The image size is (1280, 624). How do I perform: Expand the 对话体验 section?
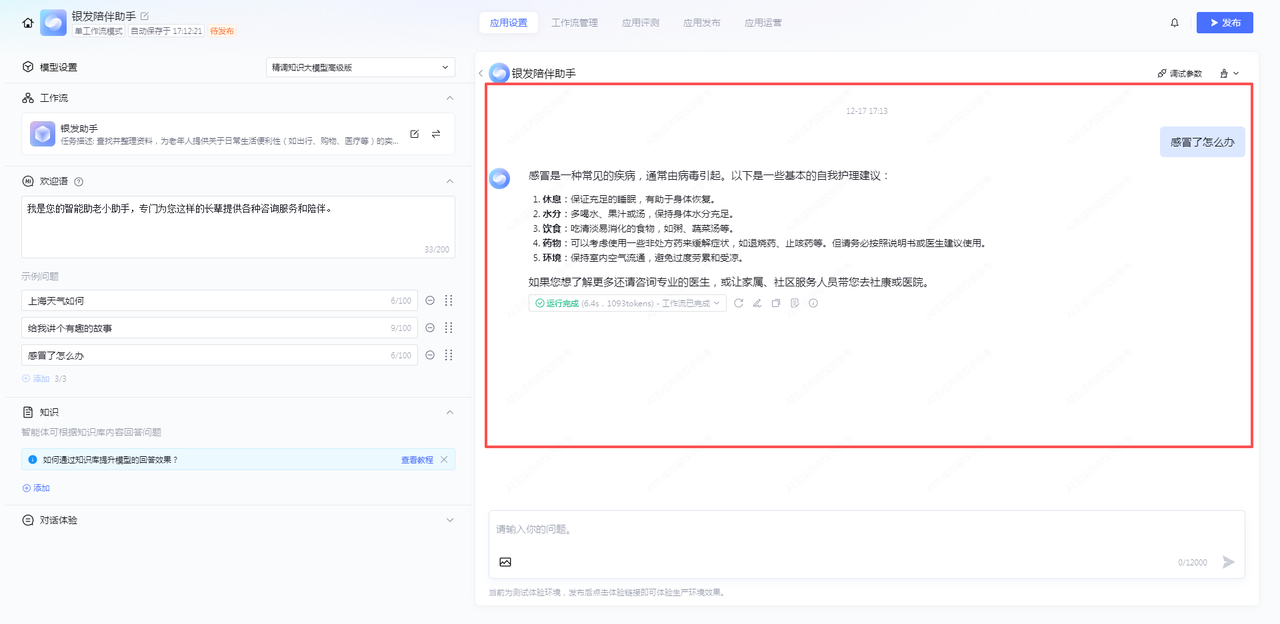pos(449,520)
